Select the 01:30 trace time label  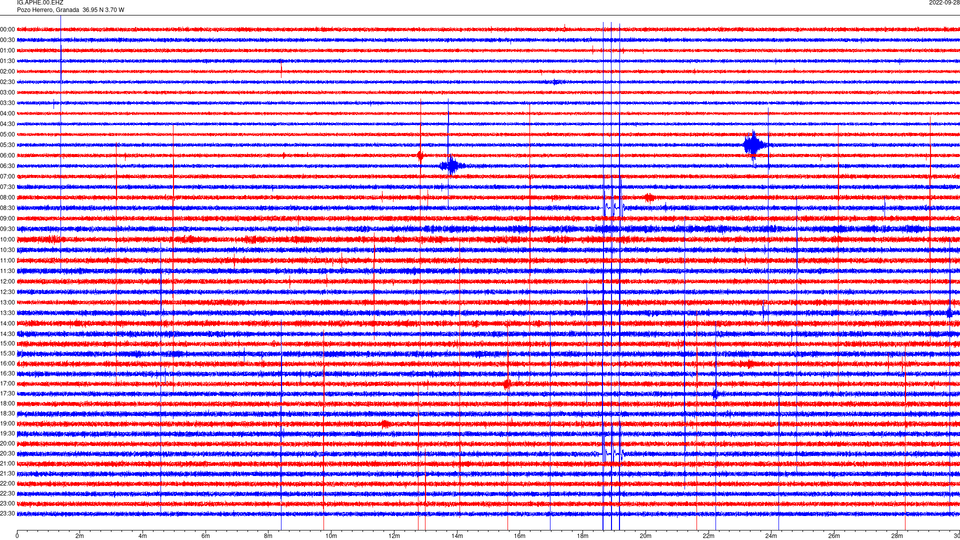coord(7,61)
